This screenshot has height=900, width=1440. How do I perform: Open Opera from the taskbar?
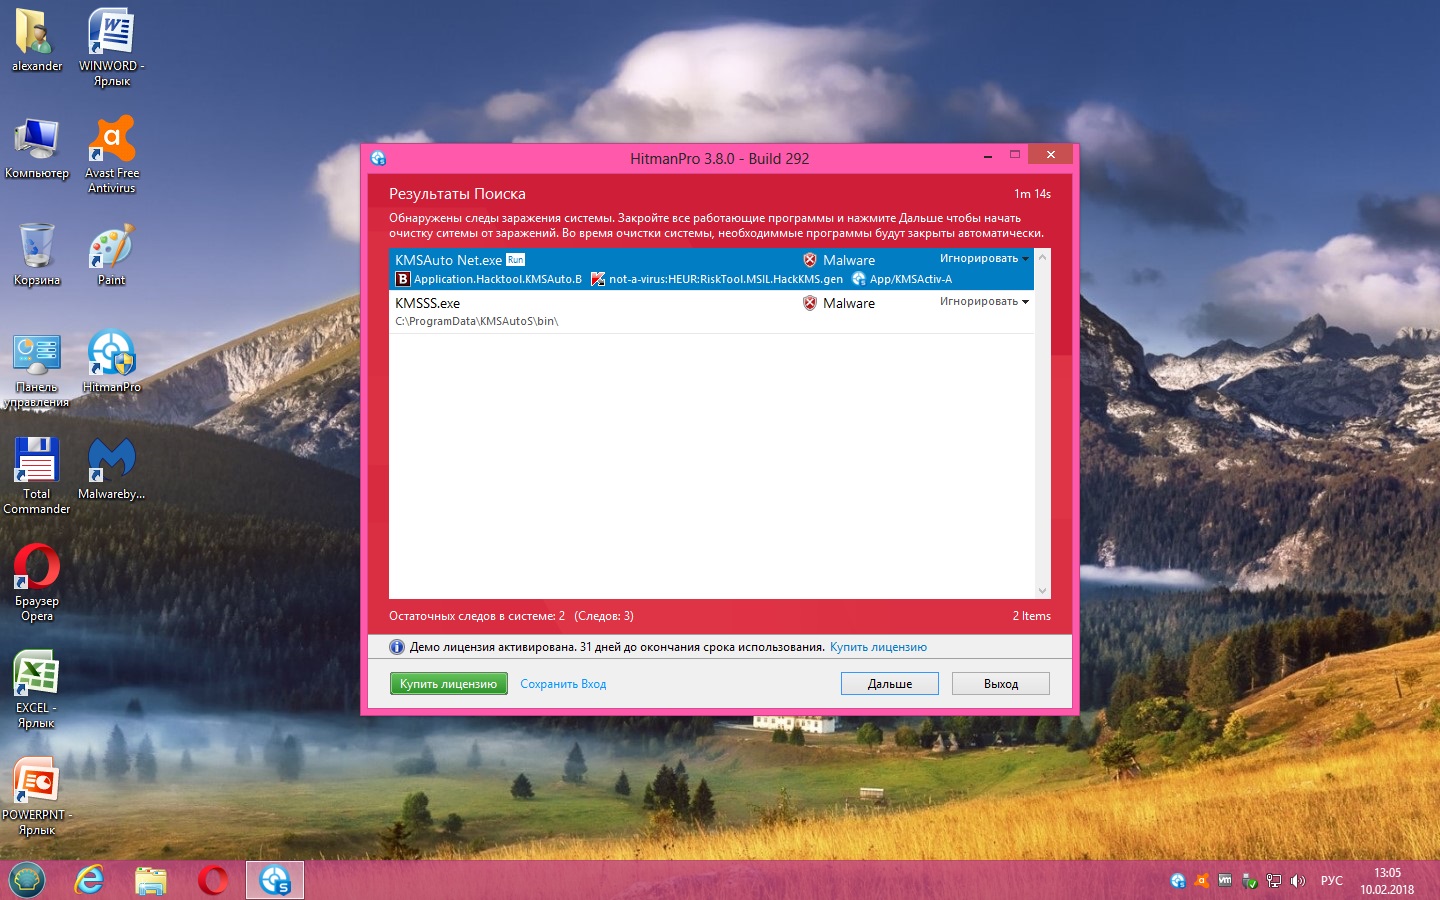(213, 880)
